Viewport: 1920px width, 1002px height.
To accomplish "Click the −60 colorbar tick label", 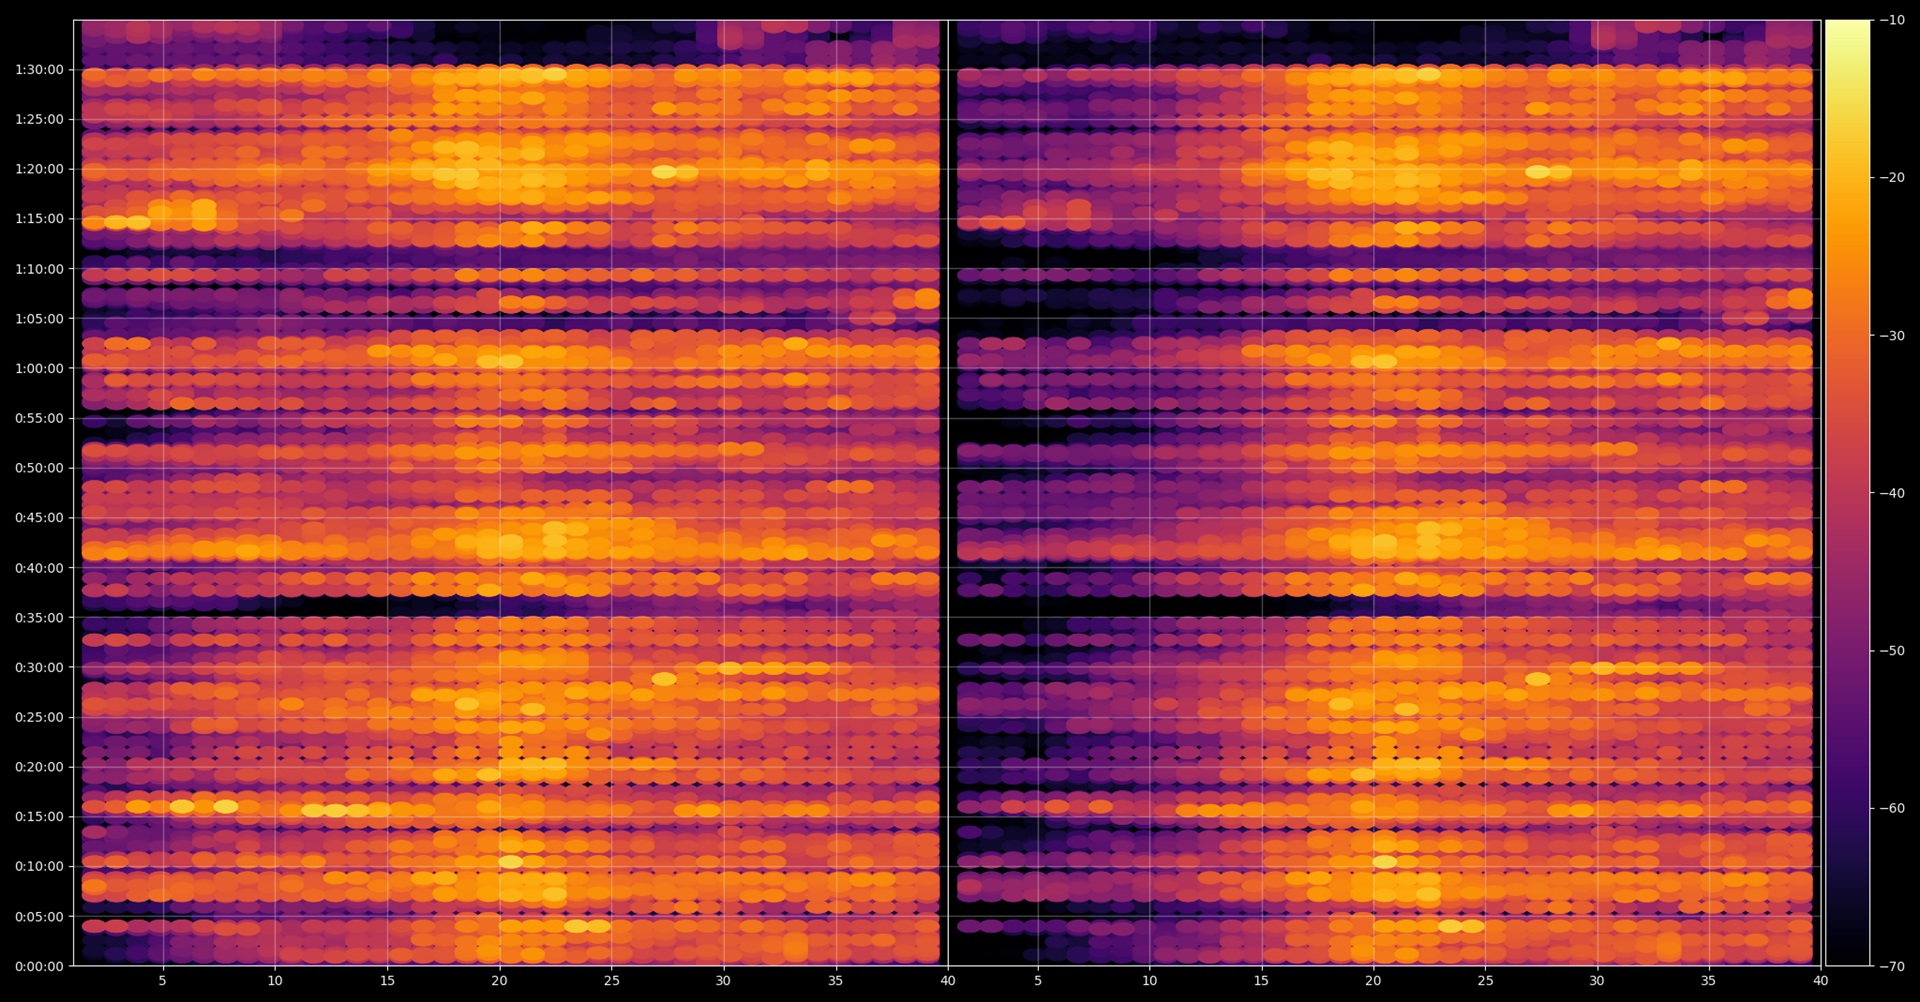I will point(1892,809).
